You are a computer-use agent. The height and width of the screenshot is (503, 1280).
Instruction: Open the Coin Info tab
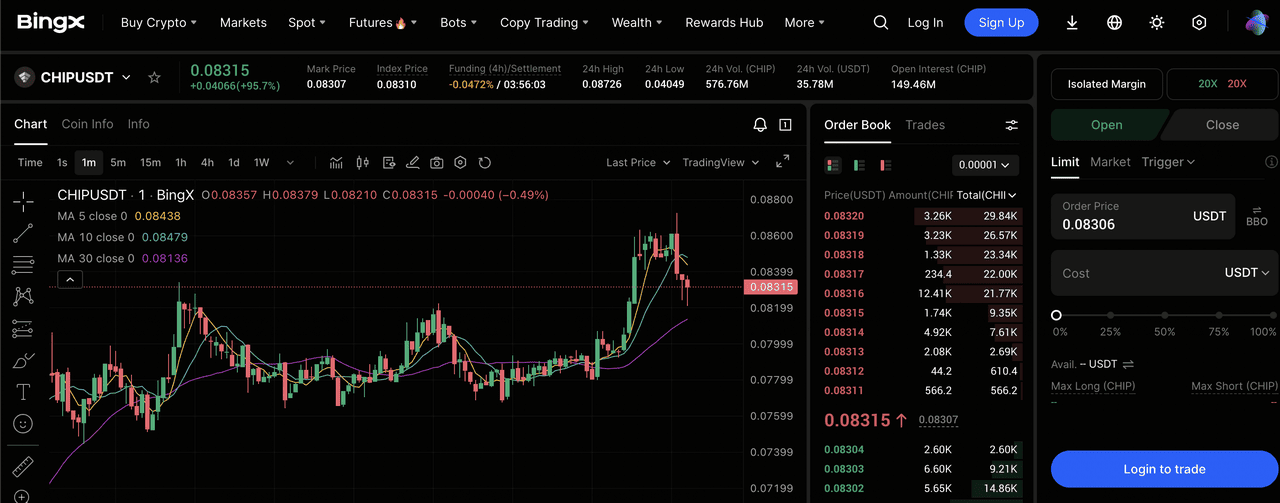87,124
